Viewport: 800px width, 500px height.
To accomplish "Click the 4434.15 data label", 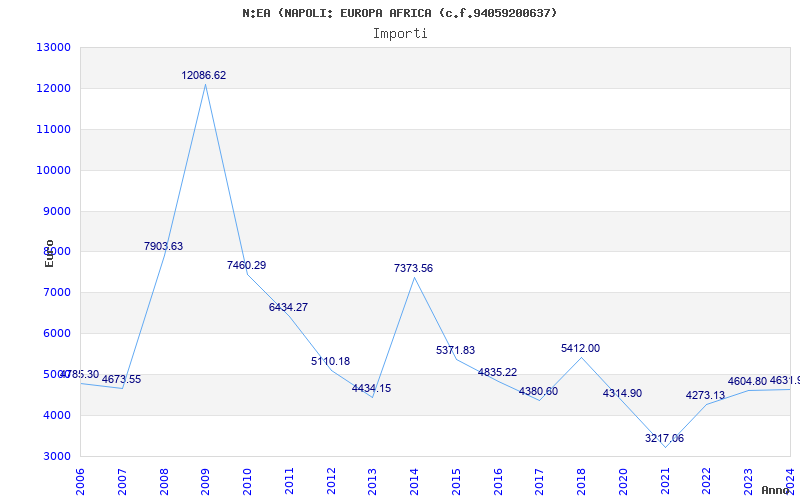I will (x=371, y=389).
